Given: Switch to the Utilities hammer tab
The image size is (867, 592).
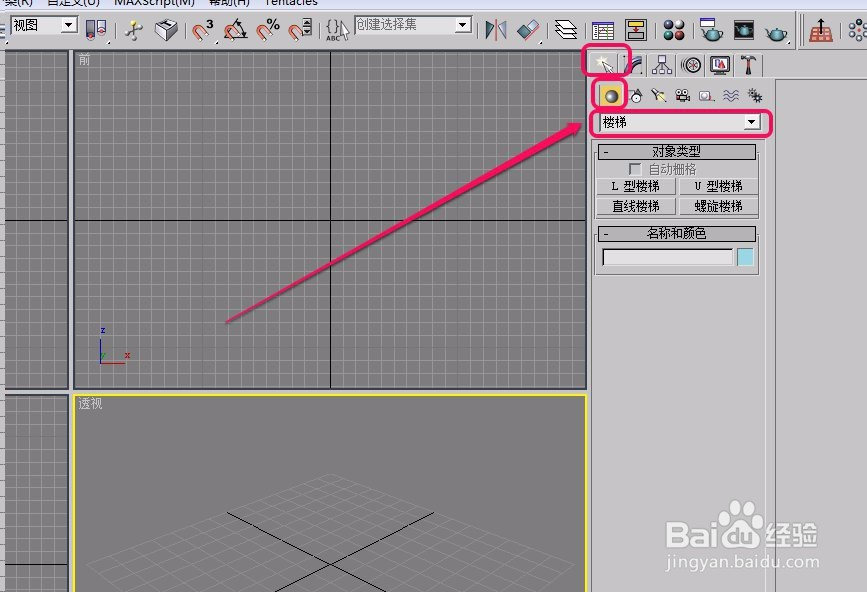Looking at the screenshot, I should coord(748,65).
